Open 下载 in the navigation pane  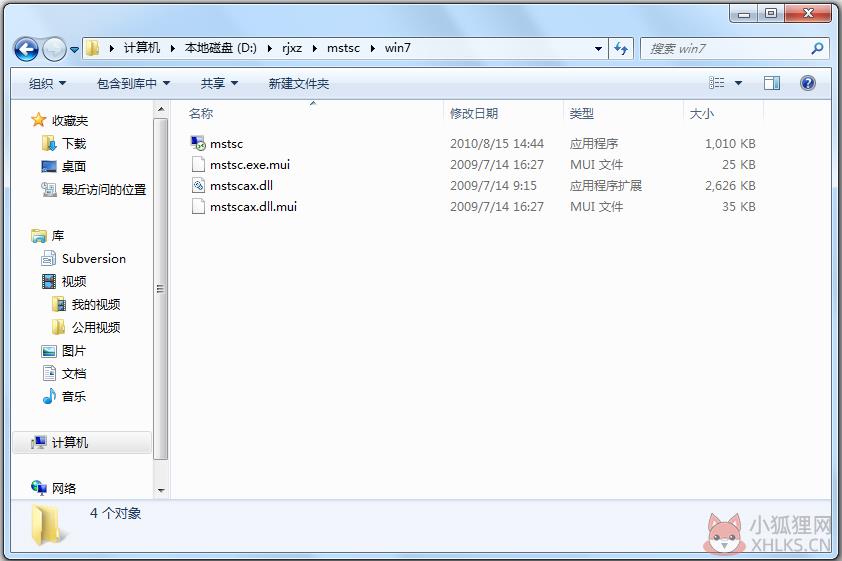pyautogui.click(x=74, y=143)
